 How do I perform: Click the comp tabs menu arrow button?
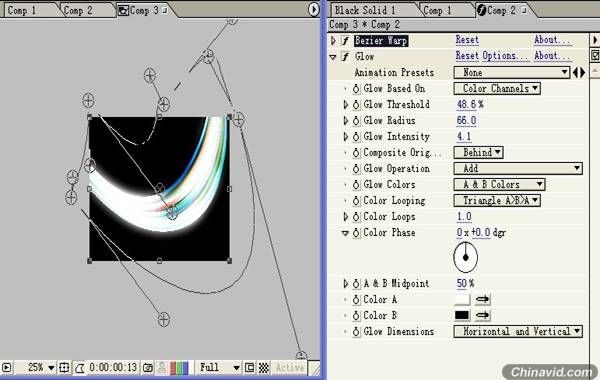click(313, 9)
